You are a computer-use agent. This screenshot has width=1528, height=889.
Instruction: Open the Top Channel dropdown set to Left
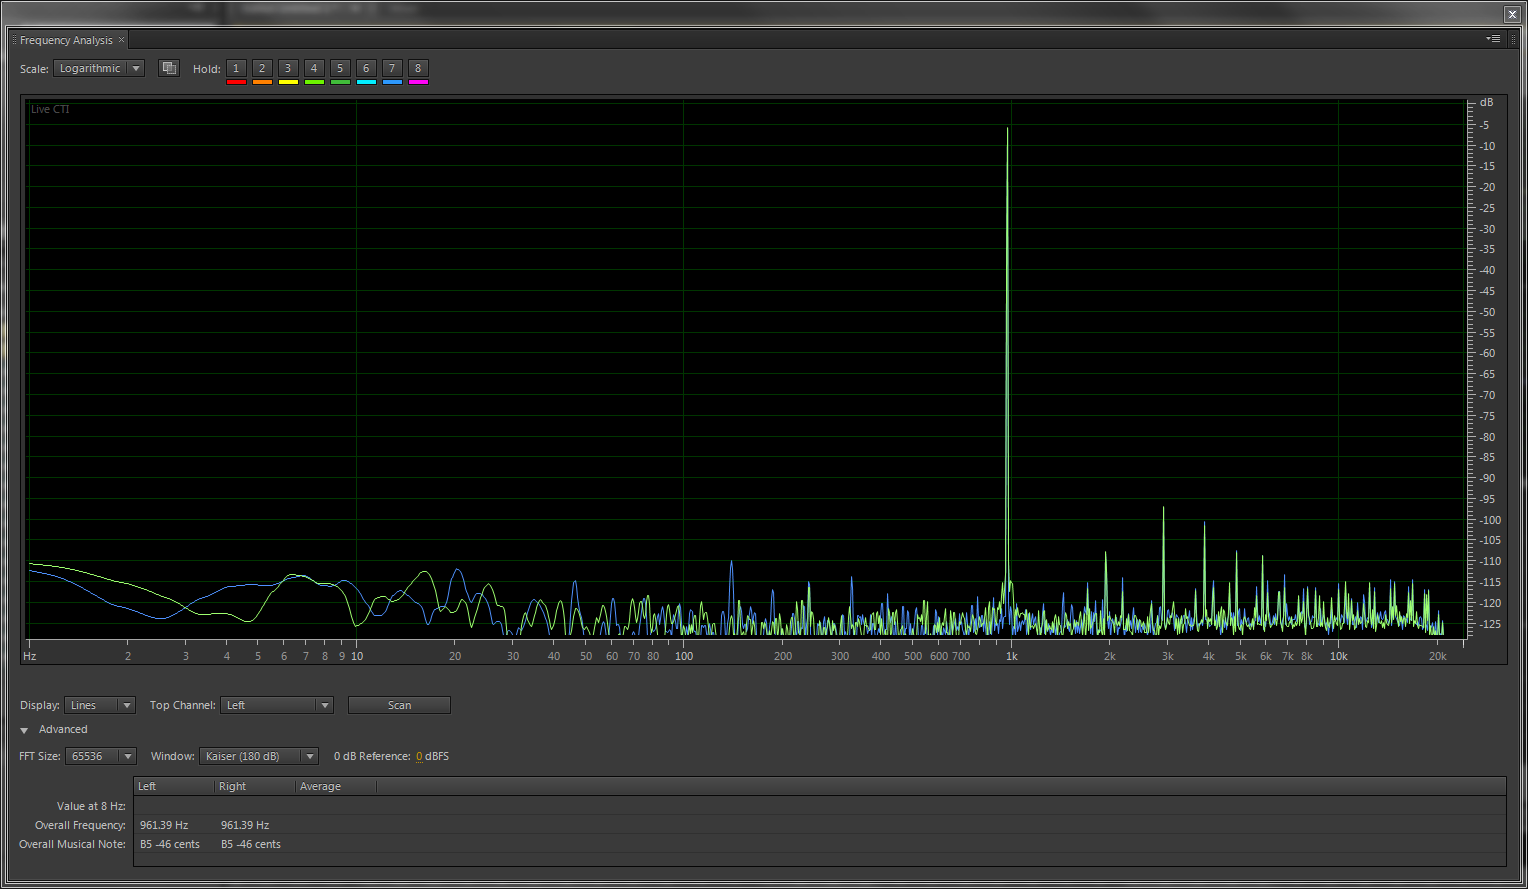[277, 705]
